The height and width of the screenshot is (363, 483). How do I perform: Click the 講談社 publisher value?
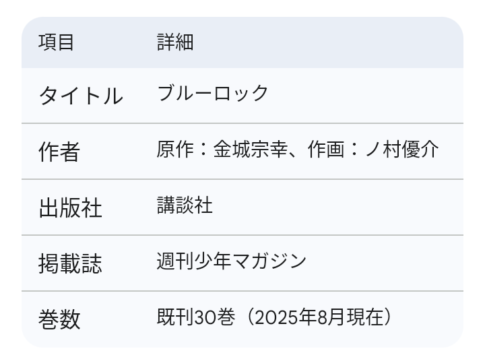[x=185, y=205]
